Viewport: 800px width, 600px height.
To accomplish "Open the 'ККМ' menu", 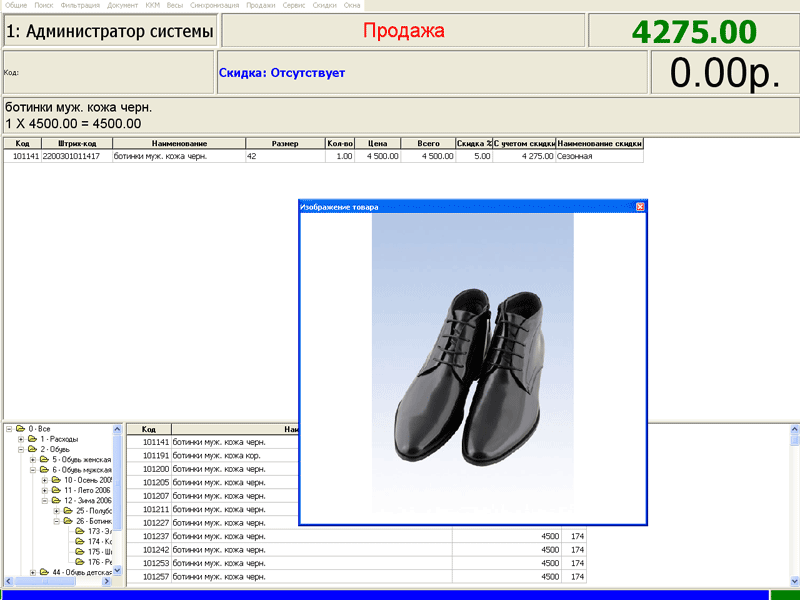I will (x=152, y=5).
